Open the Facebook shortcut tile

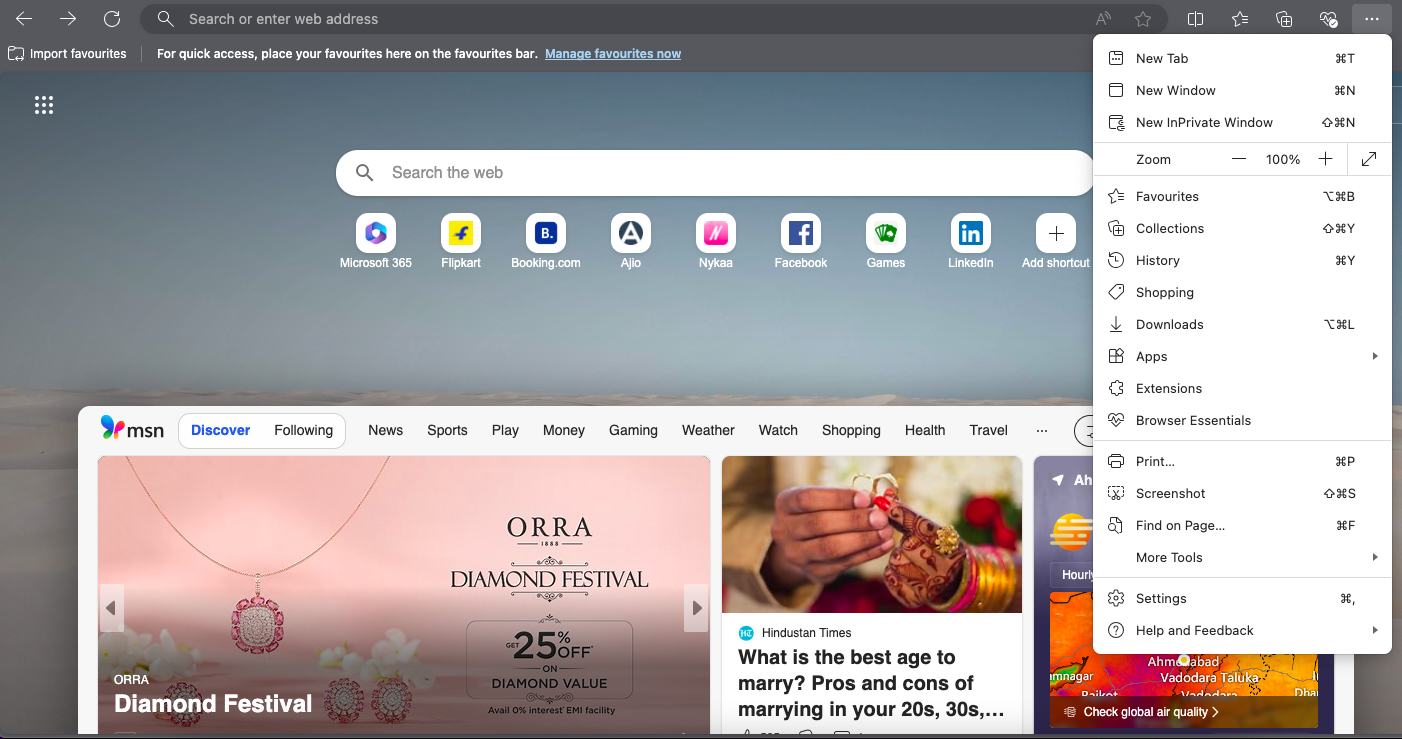(801, 242)
